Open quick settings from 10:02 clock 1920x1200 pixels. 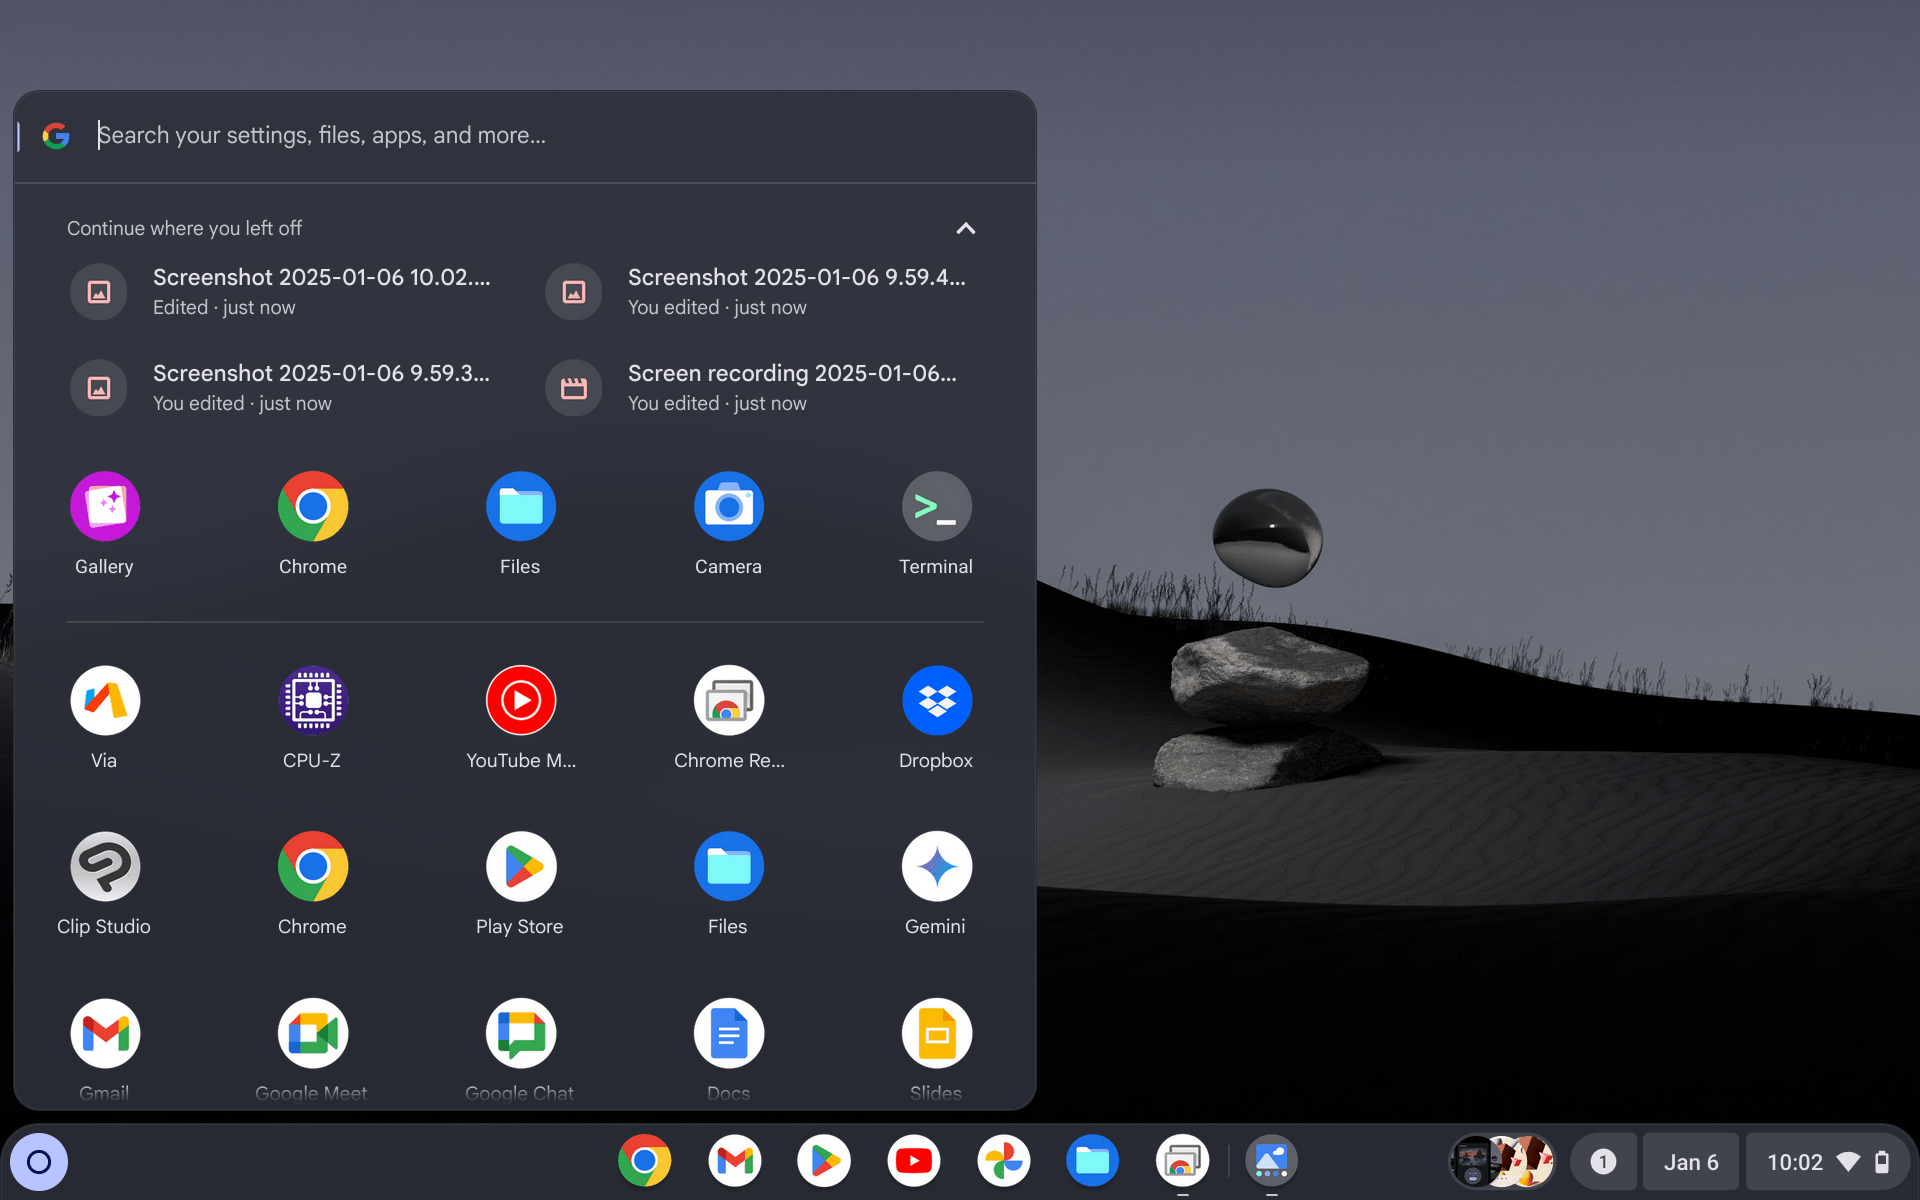click(1827, 1162)
